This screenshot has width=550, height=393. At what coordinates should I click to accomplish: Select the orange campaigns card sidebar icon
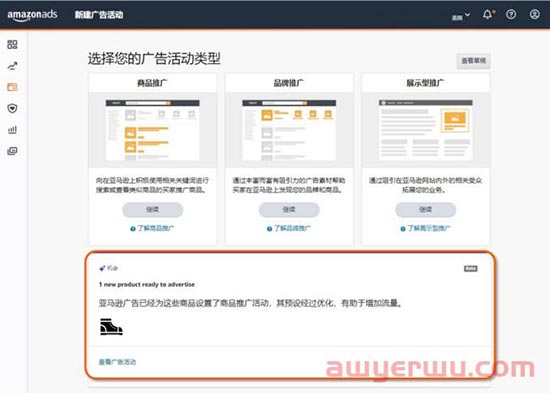click(x=12, y=87)
